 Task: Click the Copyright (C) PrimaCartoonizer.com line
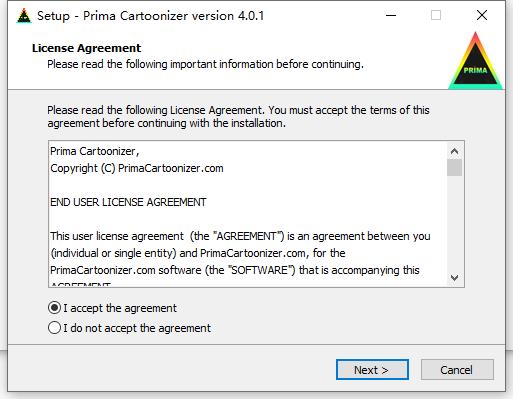click(137, 168)
